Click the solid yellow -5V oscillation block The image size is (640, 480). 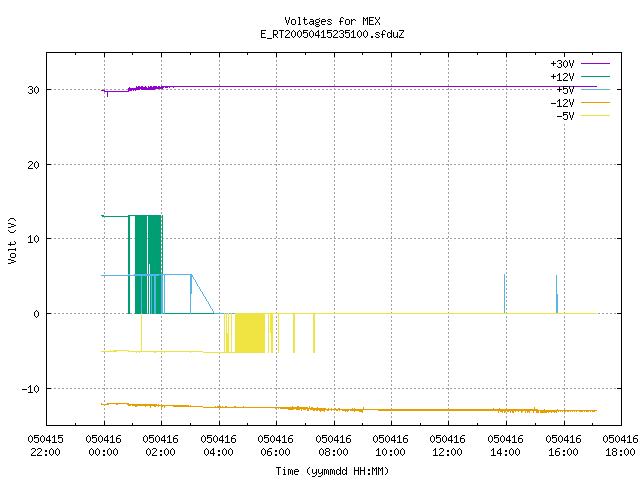coord(250,333)
